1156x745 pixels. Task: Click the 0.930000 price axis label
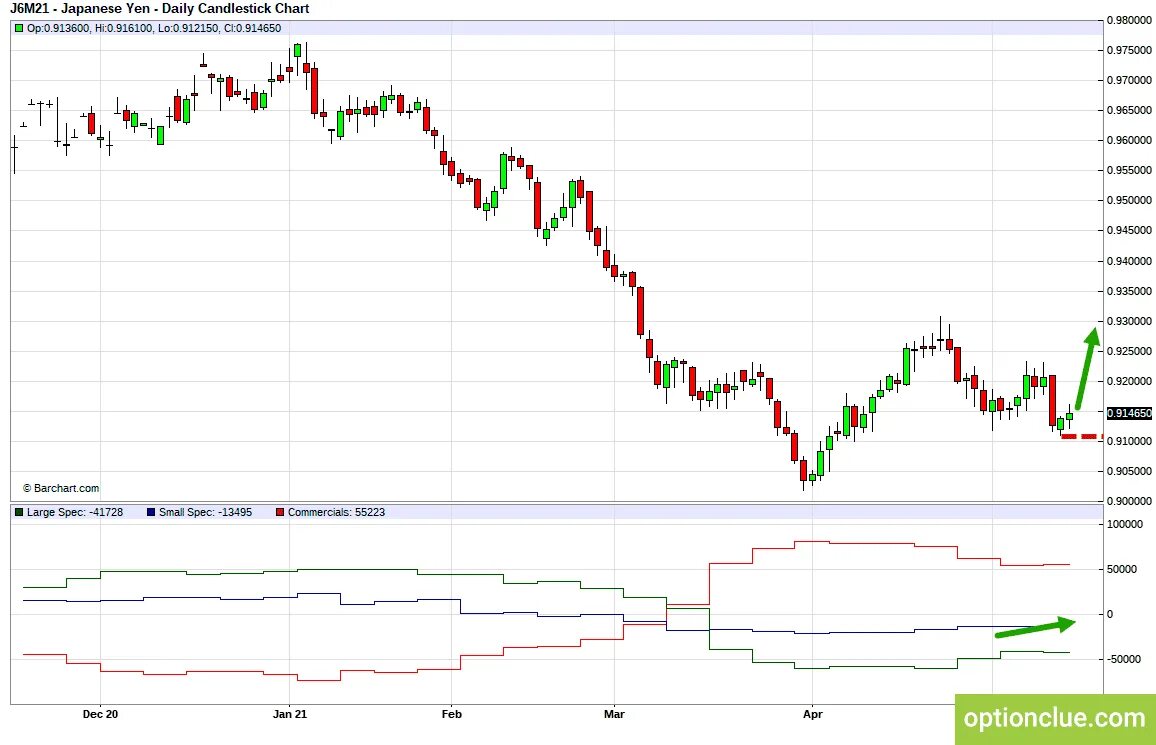click(x=1129, y=321)
